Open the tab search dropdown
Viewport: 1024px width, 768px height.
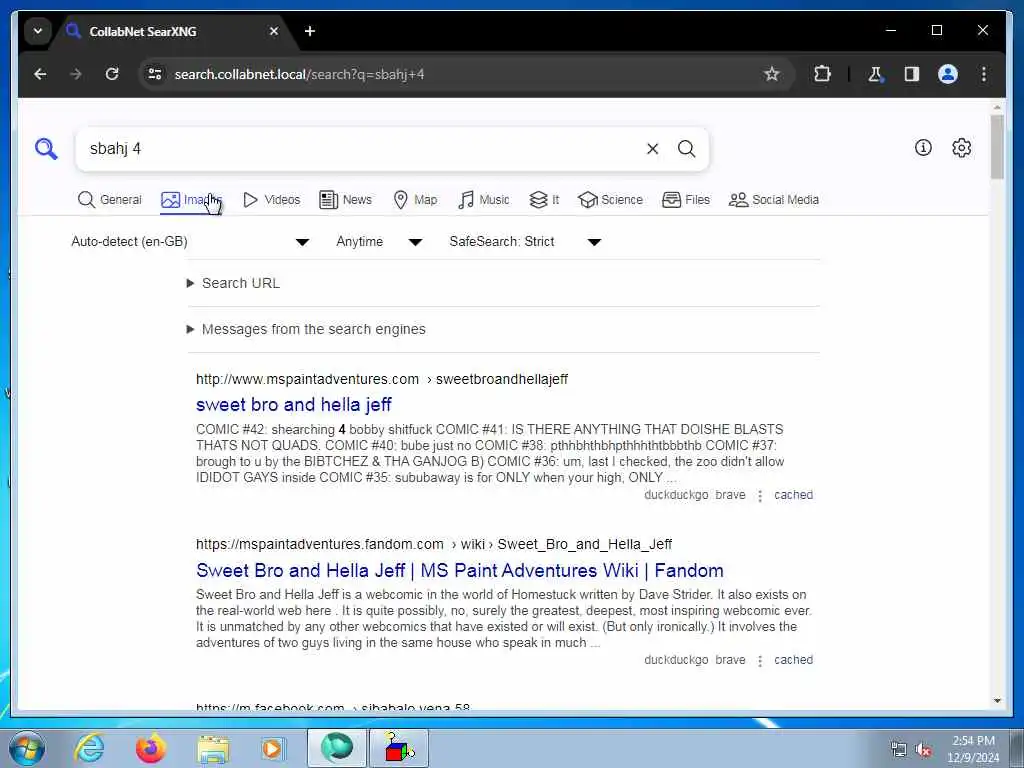[38, 31]
